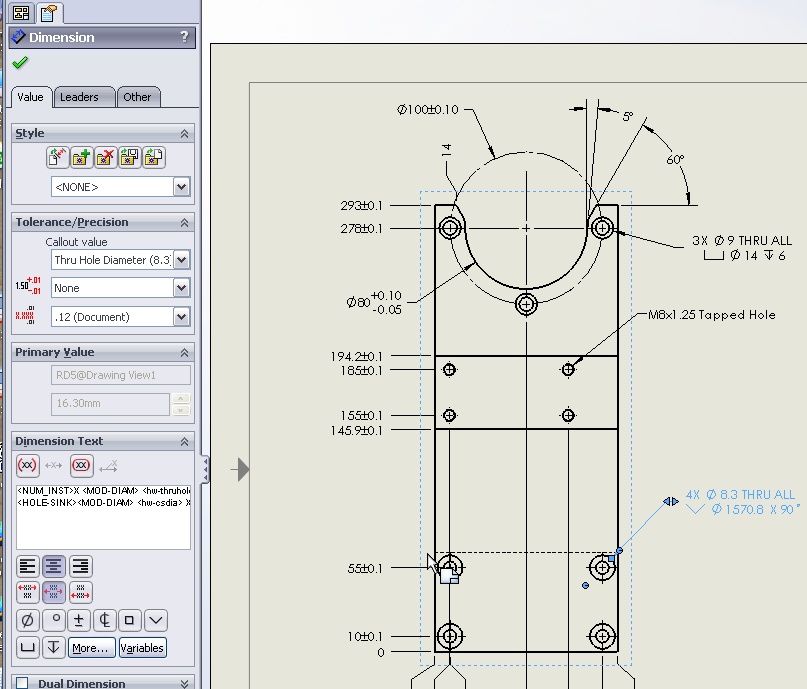The width and height of the screenshot is (807, 689).
Task: Collapse the Tolerance/Precision section
Action: [x=184, y=223]
